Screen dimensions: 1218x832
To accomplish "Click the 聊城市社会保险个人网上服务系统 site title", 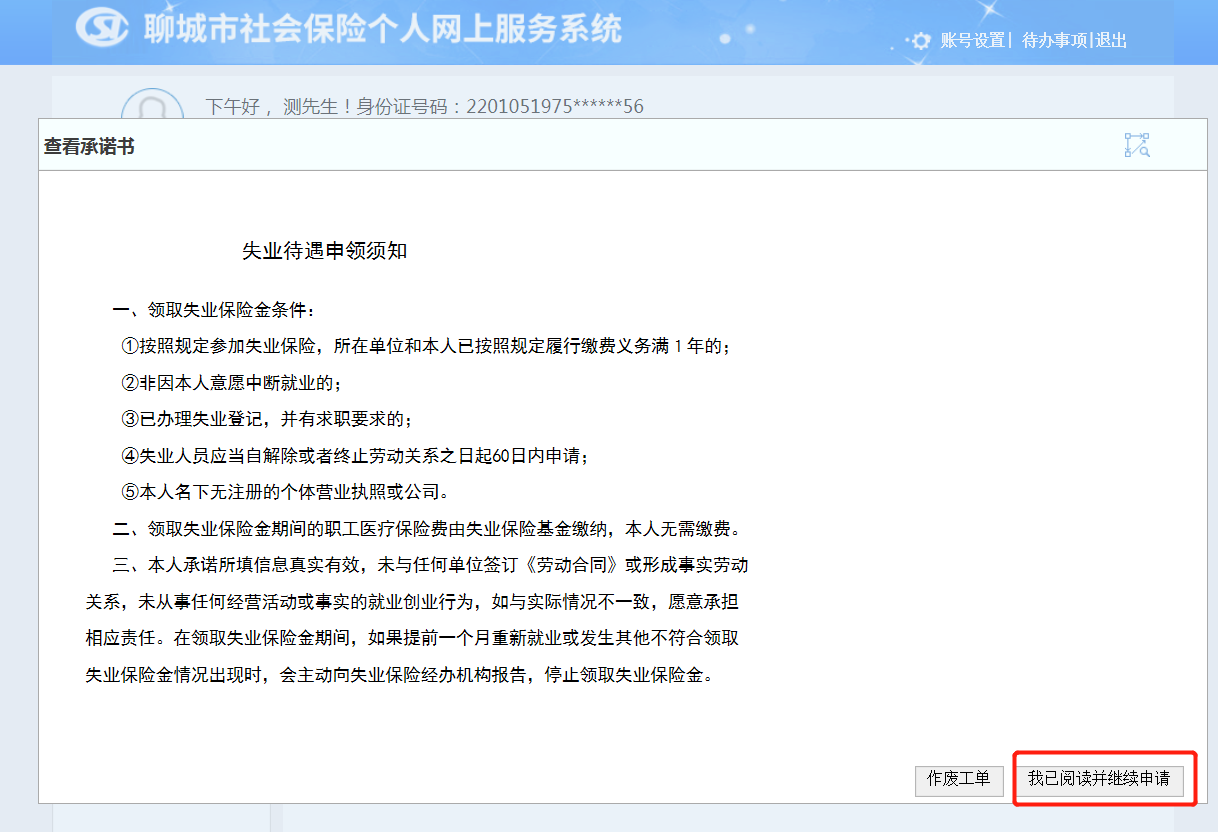I will pos(382,29).
